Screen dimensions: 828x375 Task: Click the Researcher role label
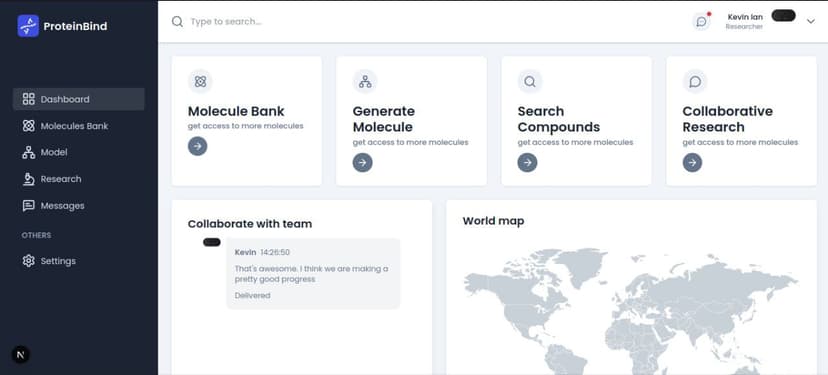744,27
